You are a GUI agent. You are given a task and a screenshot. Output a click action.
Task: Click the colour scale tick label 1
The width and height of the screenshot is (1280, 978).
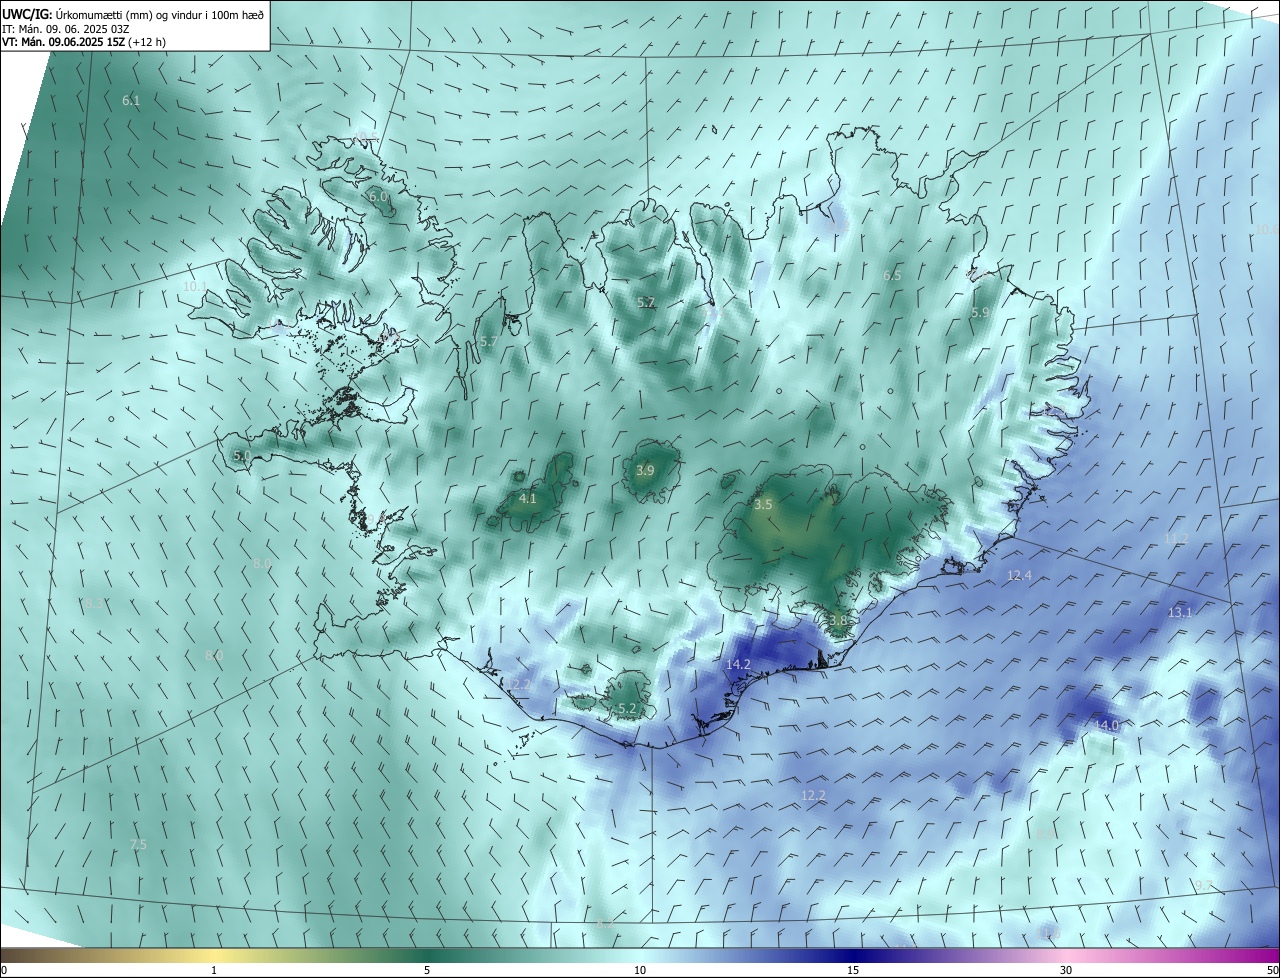coord(214,971)
